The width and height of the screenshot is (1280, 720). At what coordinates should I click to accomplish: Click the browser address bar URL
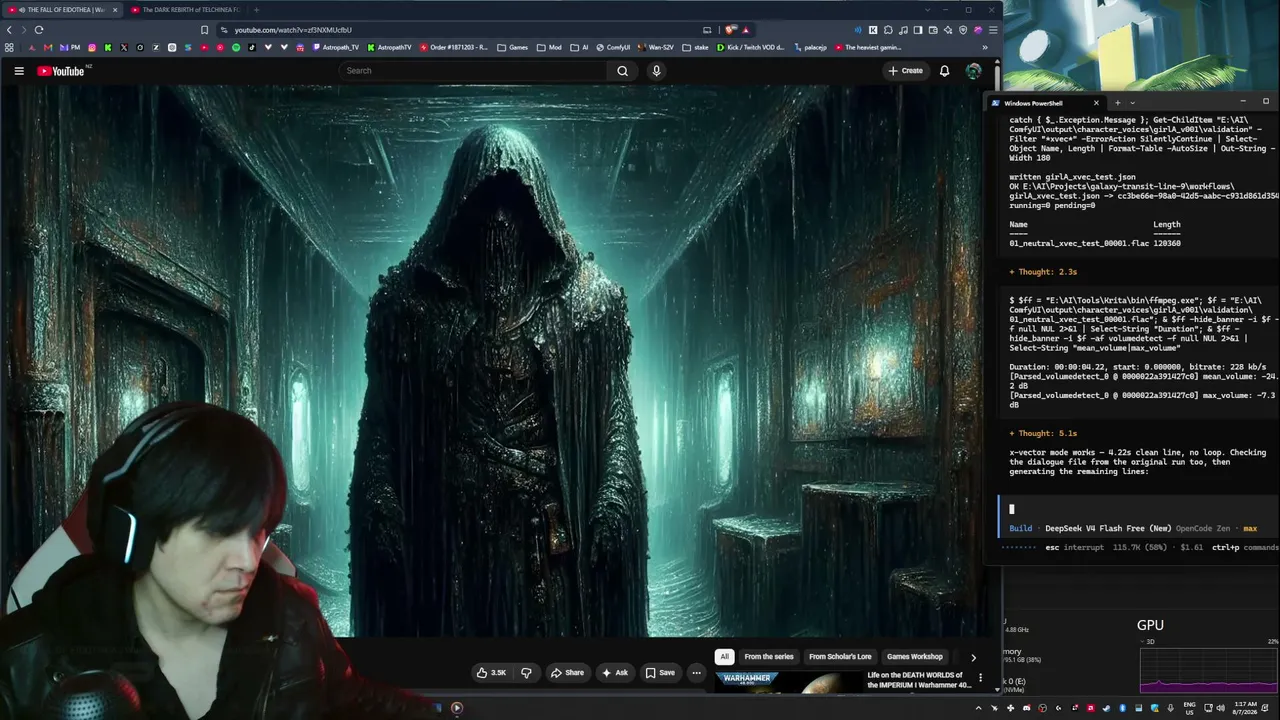point(293,30)
